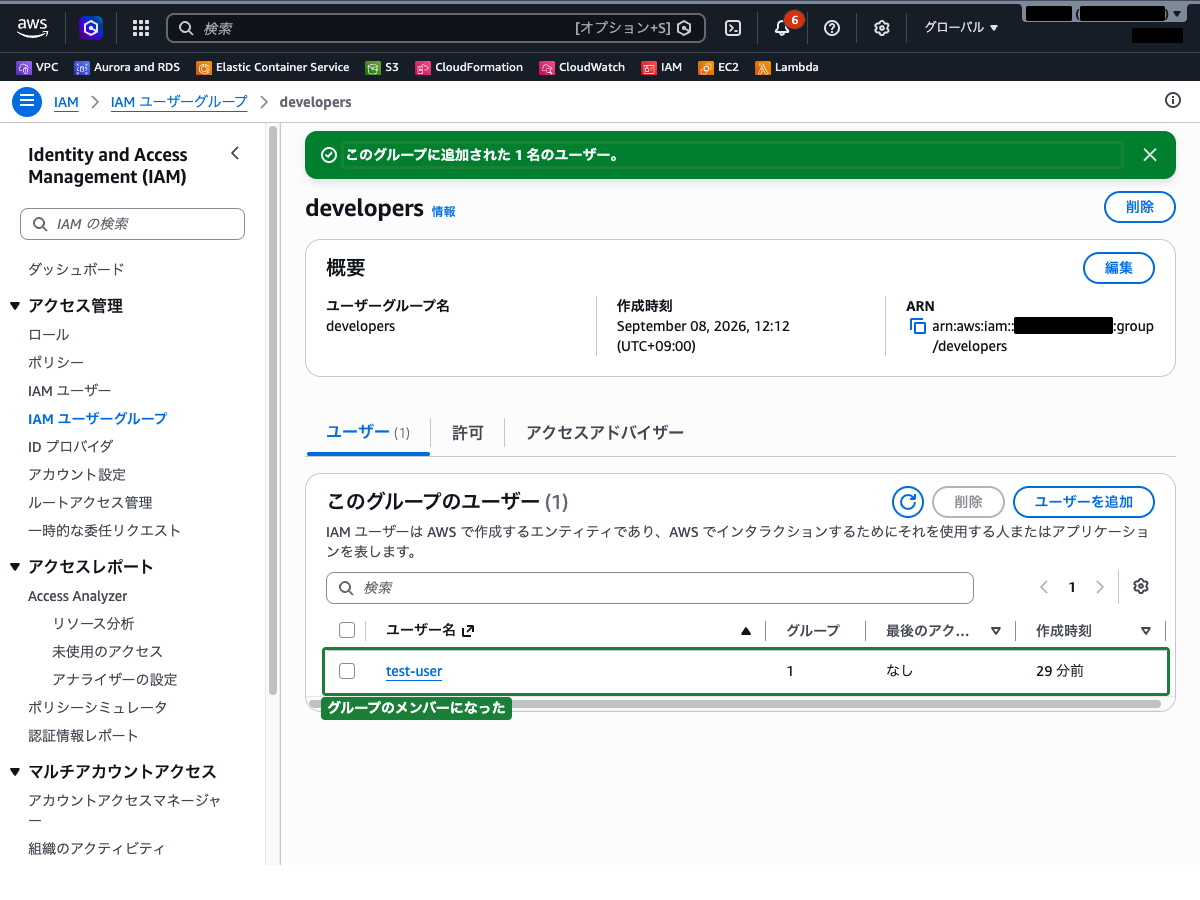Sort by ユーザー名 column arrow
Viewport: 1200px width, 900px height.
pos(745,631)
